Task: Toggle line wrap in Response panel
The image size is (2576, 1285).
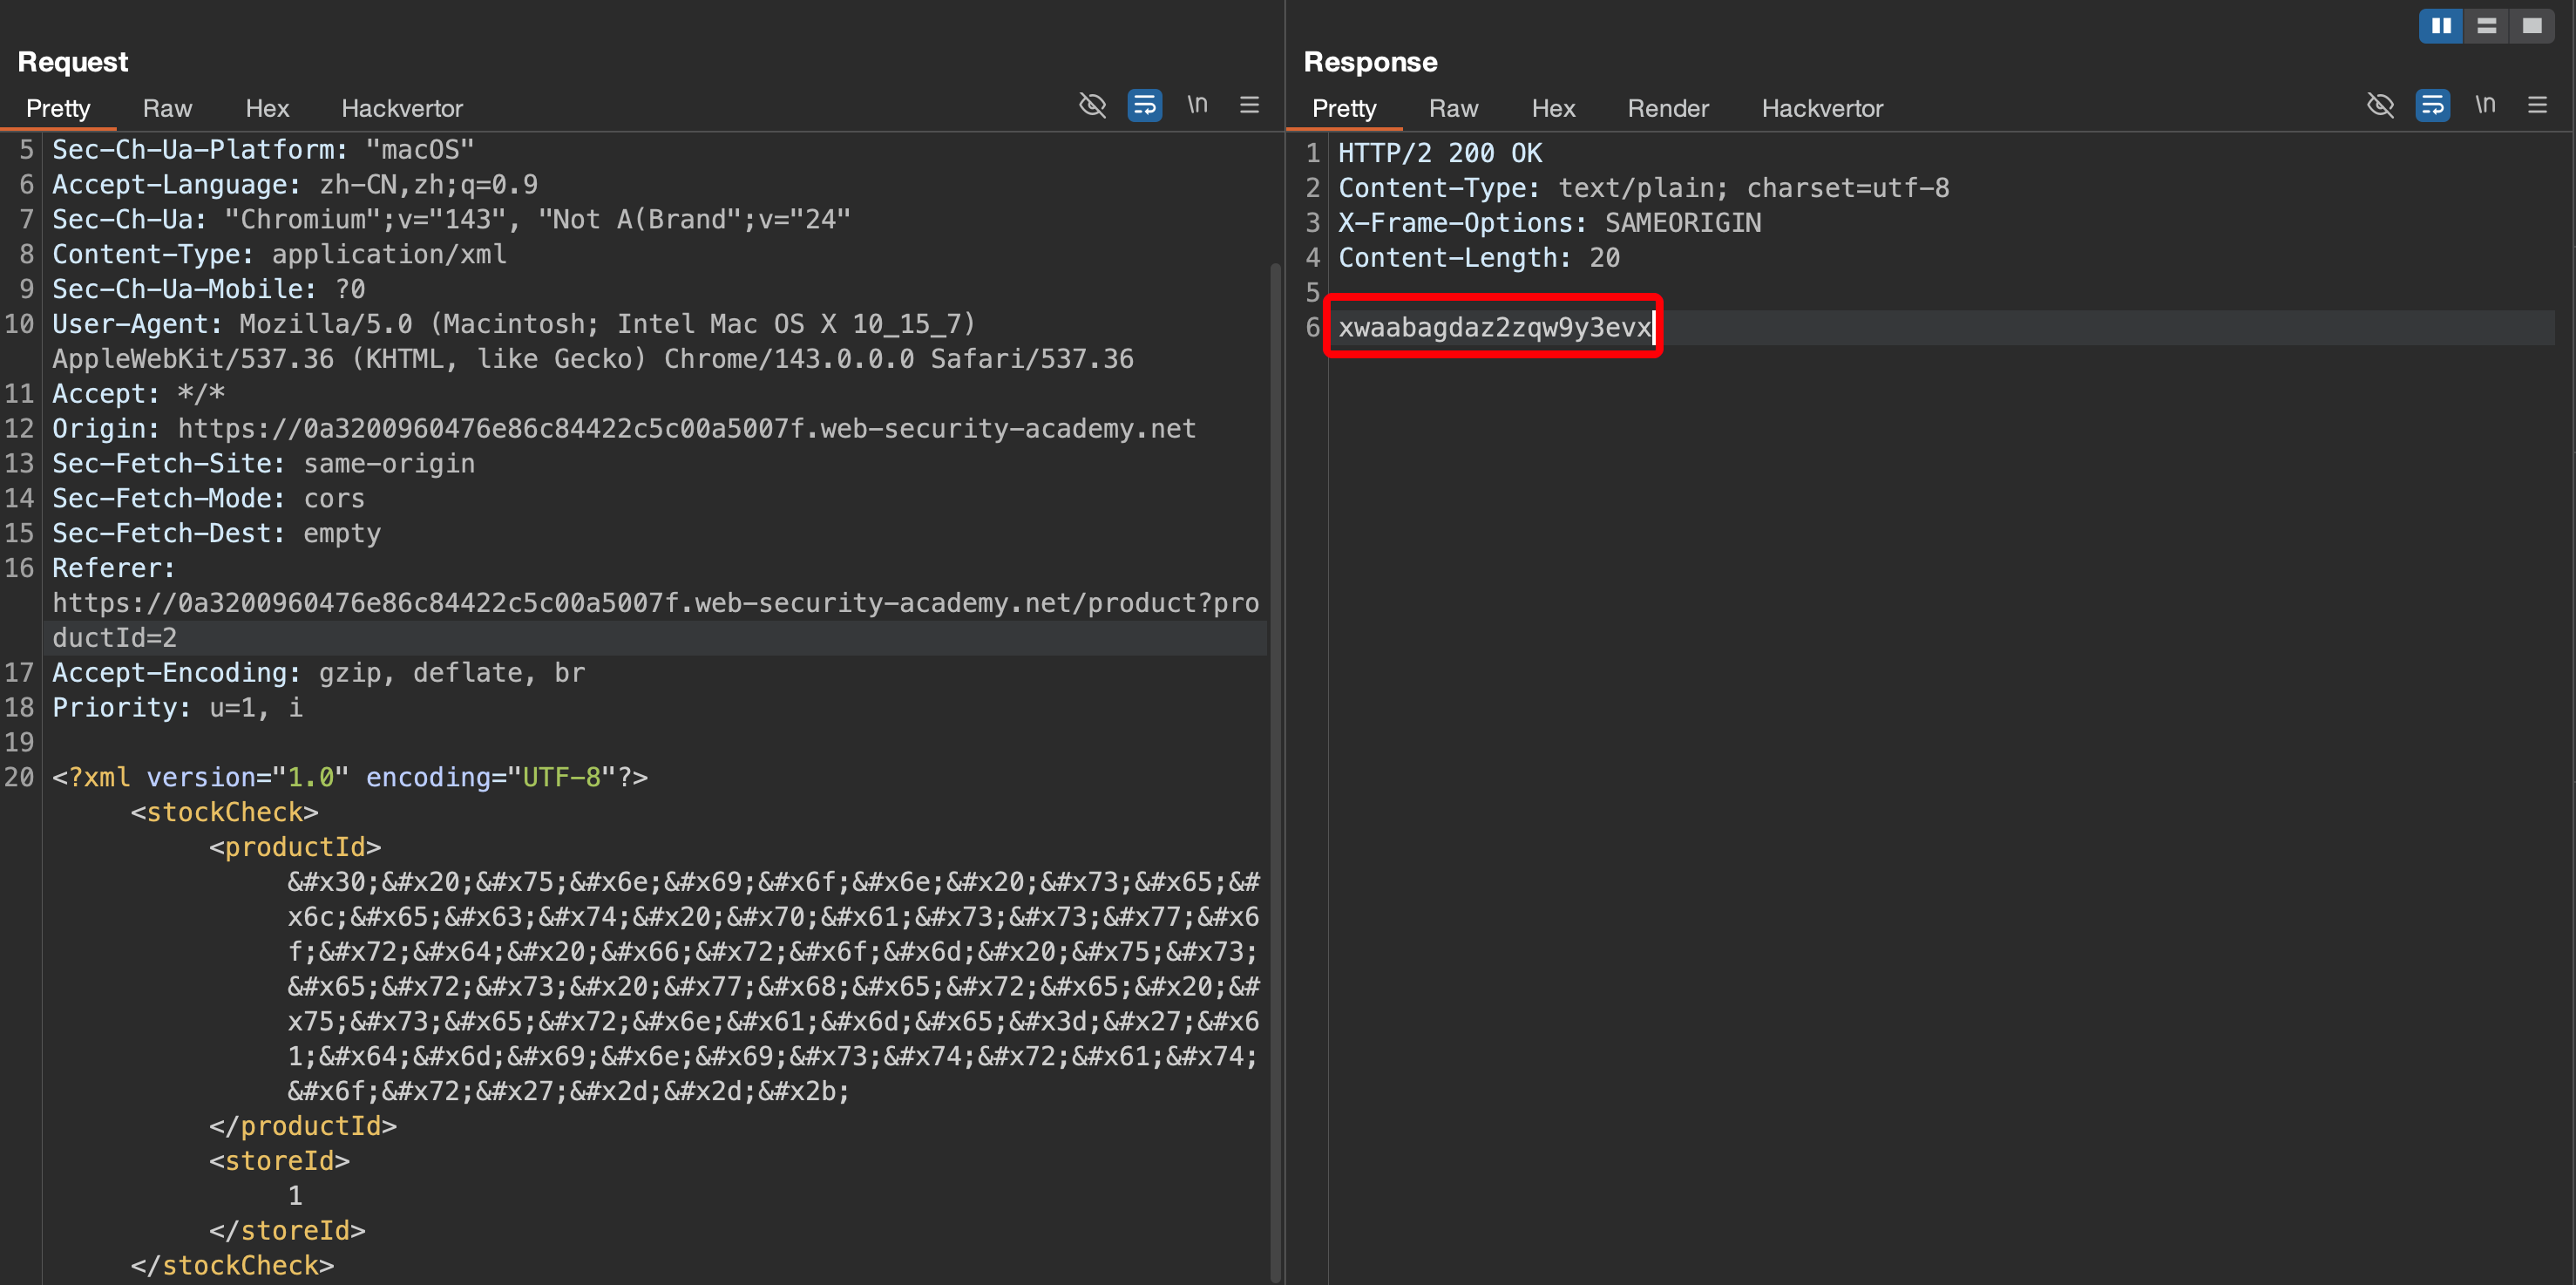Action: [2432, 105]
